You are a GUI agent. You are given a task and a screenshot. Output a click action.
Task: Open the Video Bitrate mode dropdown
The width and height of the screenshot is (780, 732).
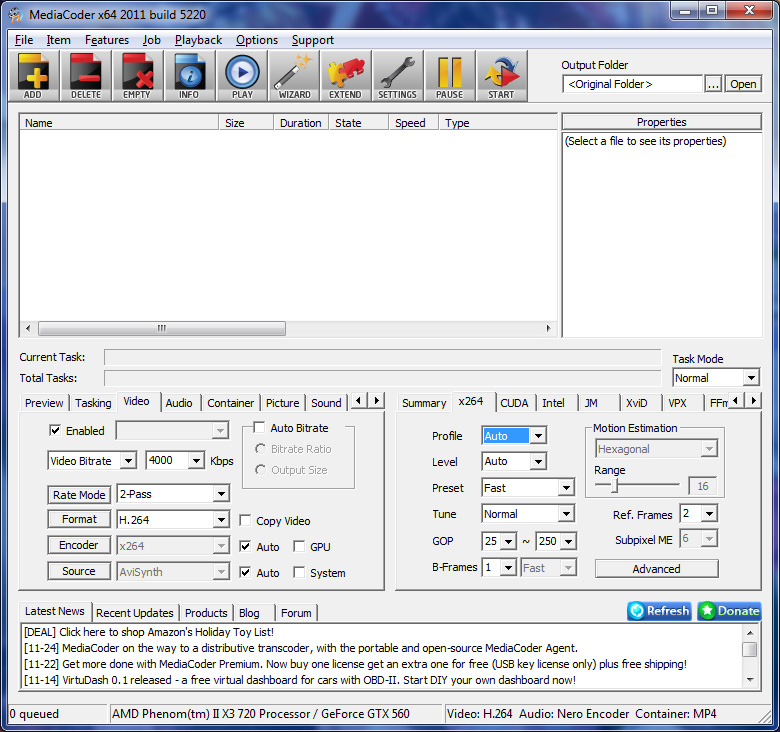128,461
